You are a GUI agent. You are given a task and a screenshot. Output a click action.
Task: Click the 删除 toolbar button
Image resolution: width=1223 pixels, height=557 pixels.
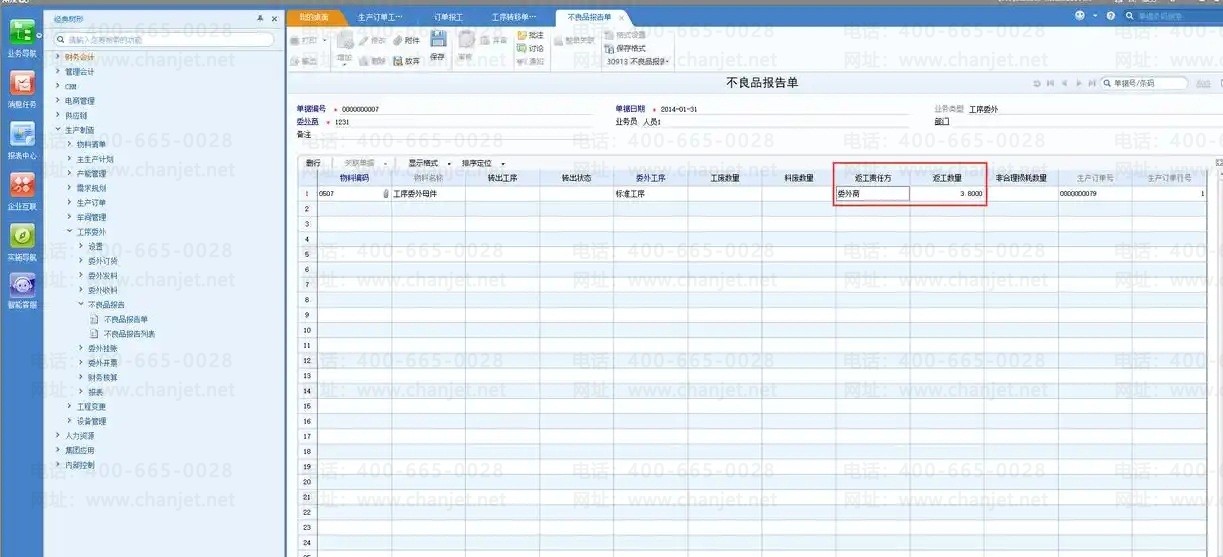pyautogui.click(x=373, y=61)
